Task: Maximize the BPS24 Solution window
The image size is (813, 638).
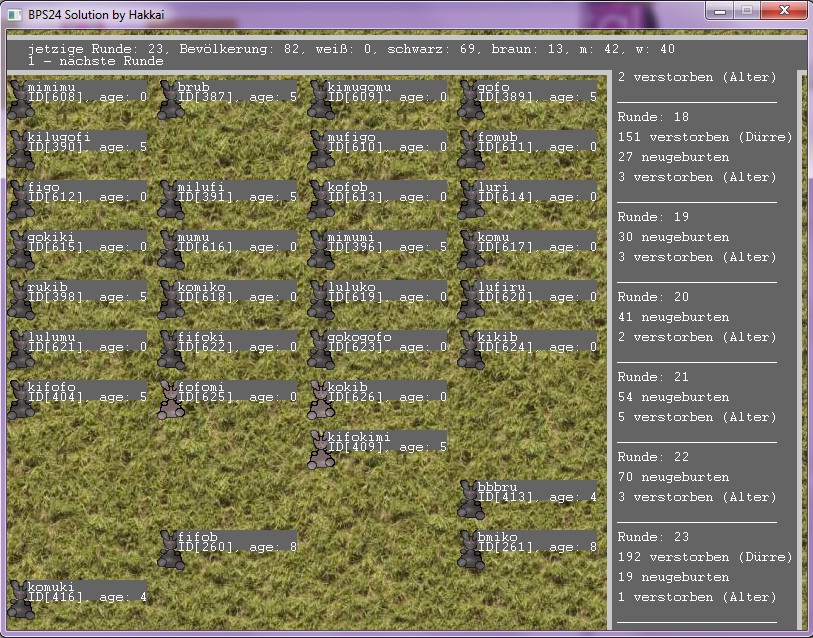Action: (745, 10)
